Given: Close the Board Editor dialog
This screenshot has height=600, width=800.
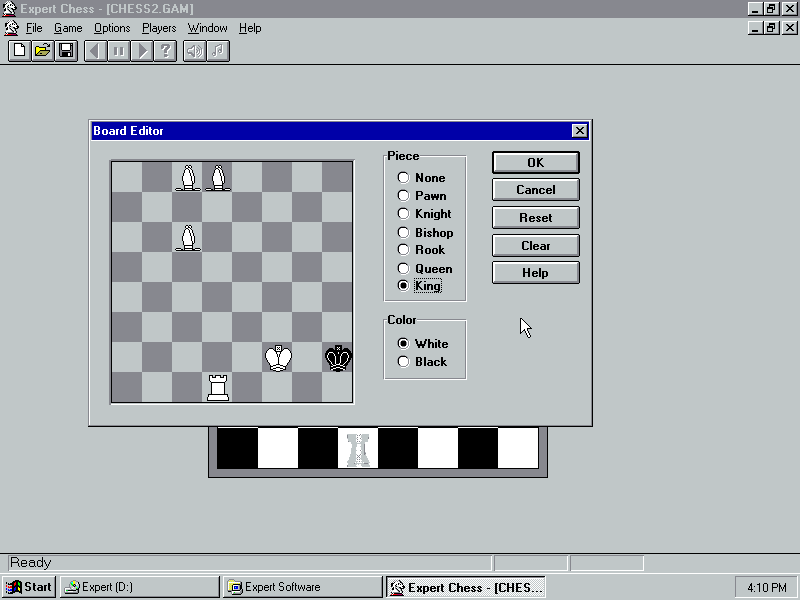Looking at the screenshot, I should [580, 131].
